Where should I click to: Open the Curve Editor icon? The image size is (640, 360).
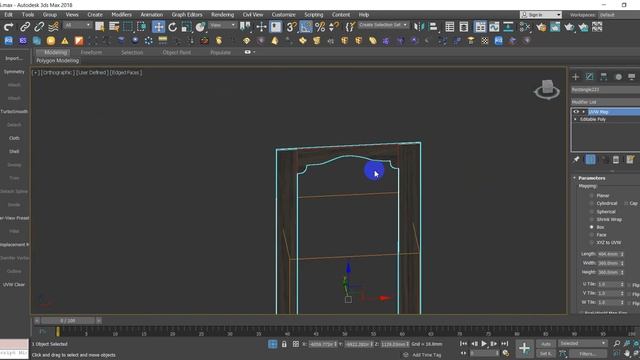494,27
